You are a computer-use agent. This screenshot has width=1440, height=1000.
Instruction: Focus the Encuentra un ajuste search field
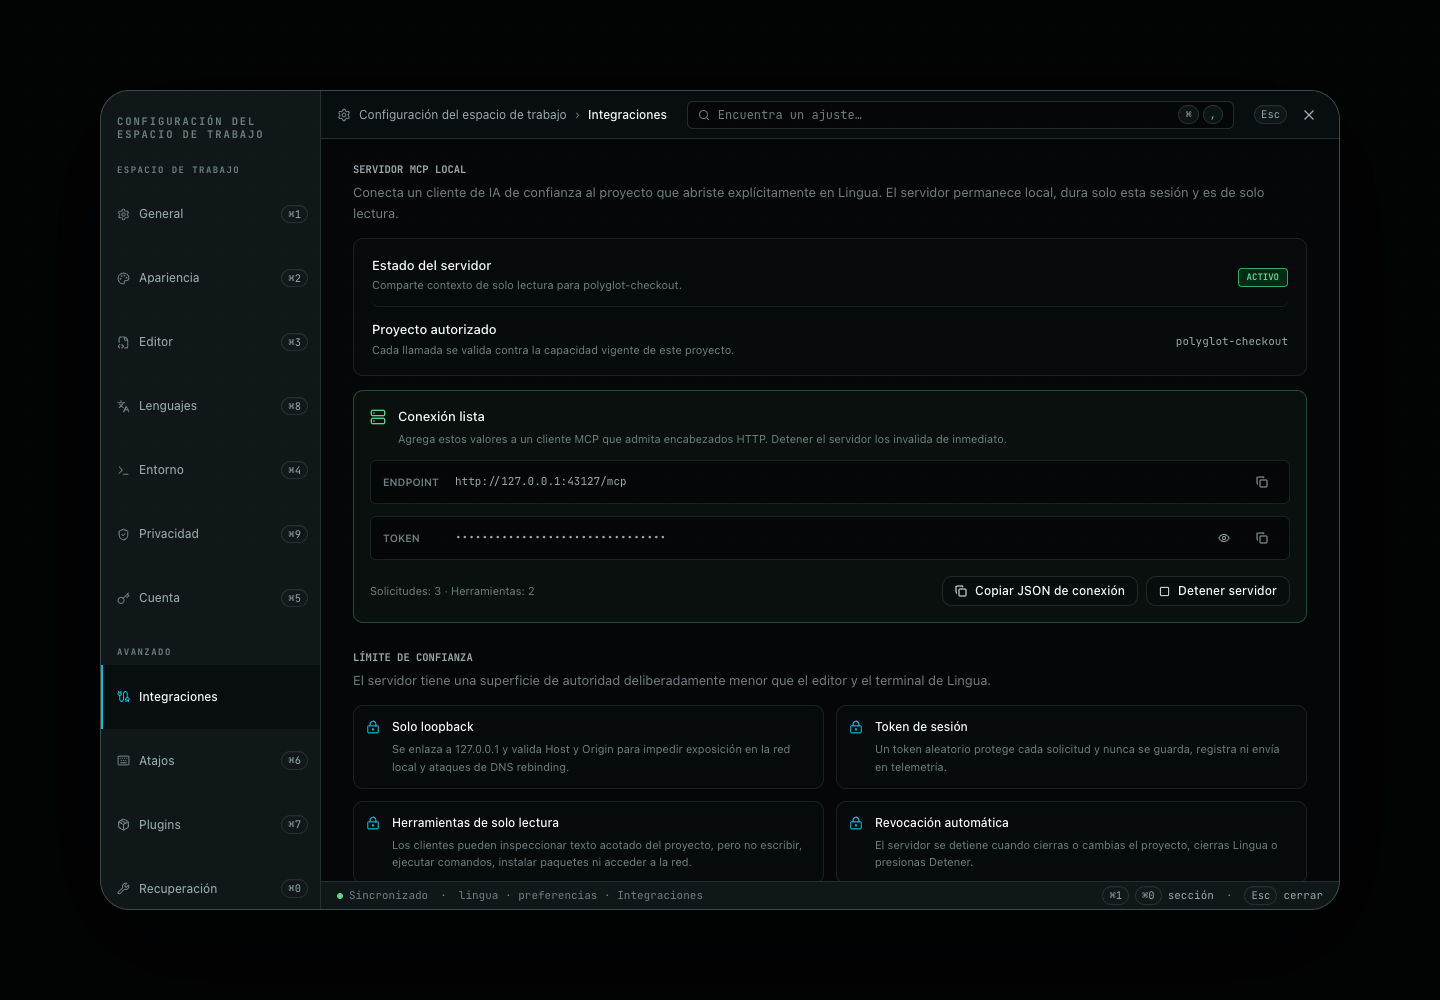tap(960, 115)
